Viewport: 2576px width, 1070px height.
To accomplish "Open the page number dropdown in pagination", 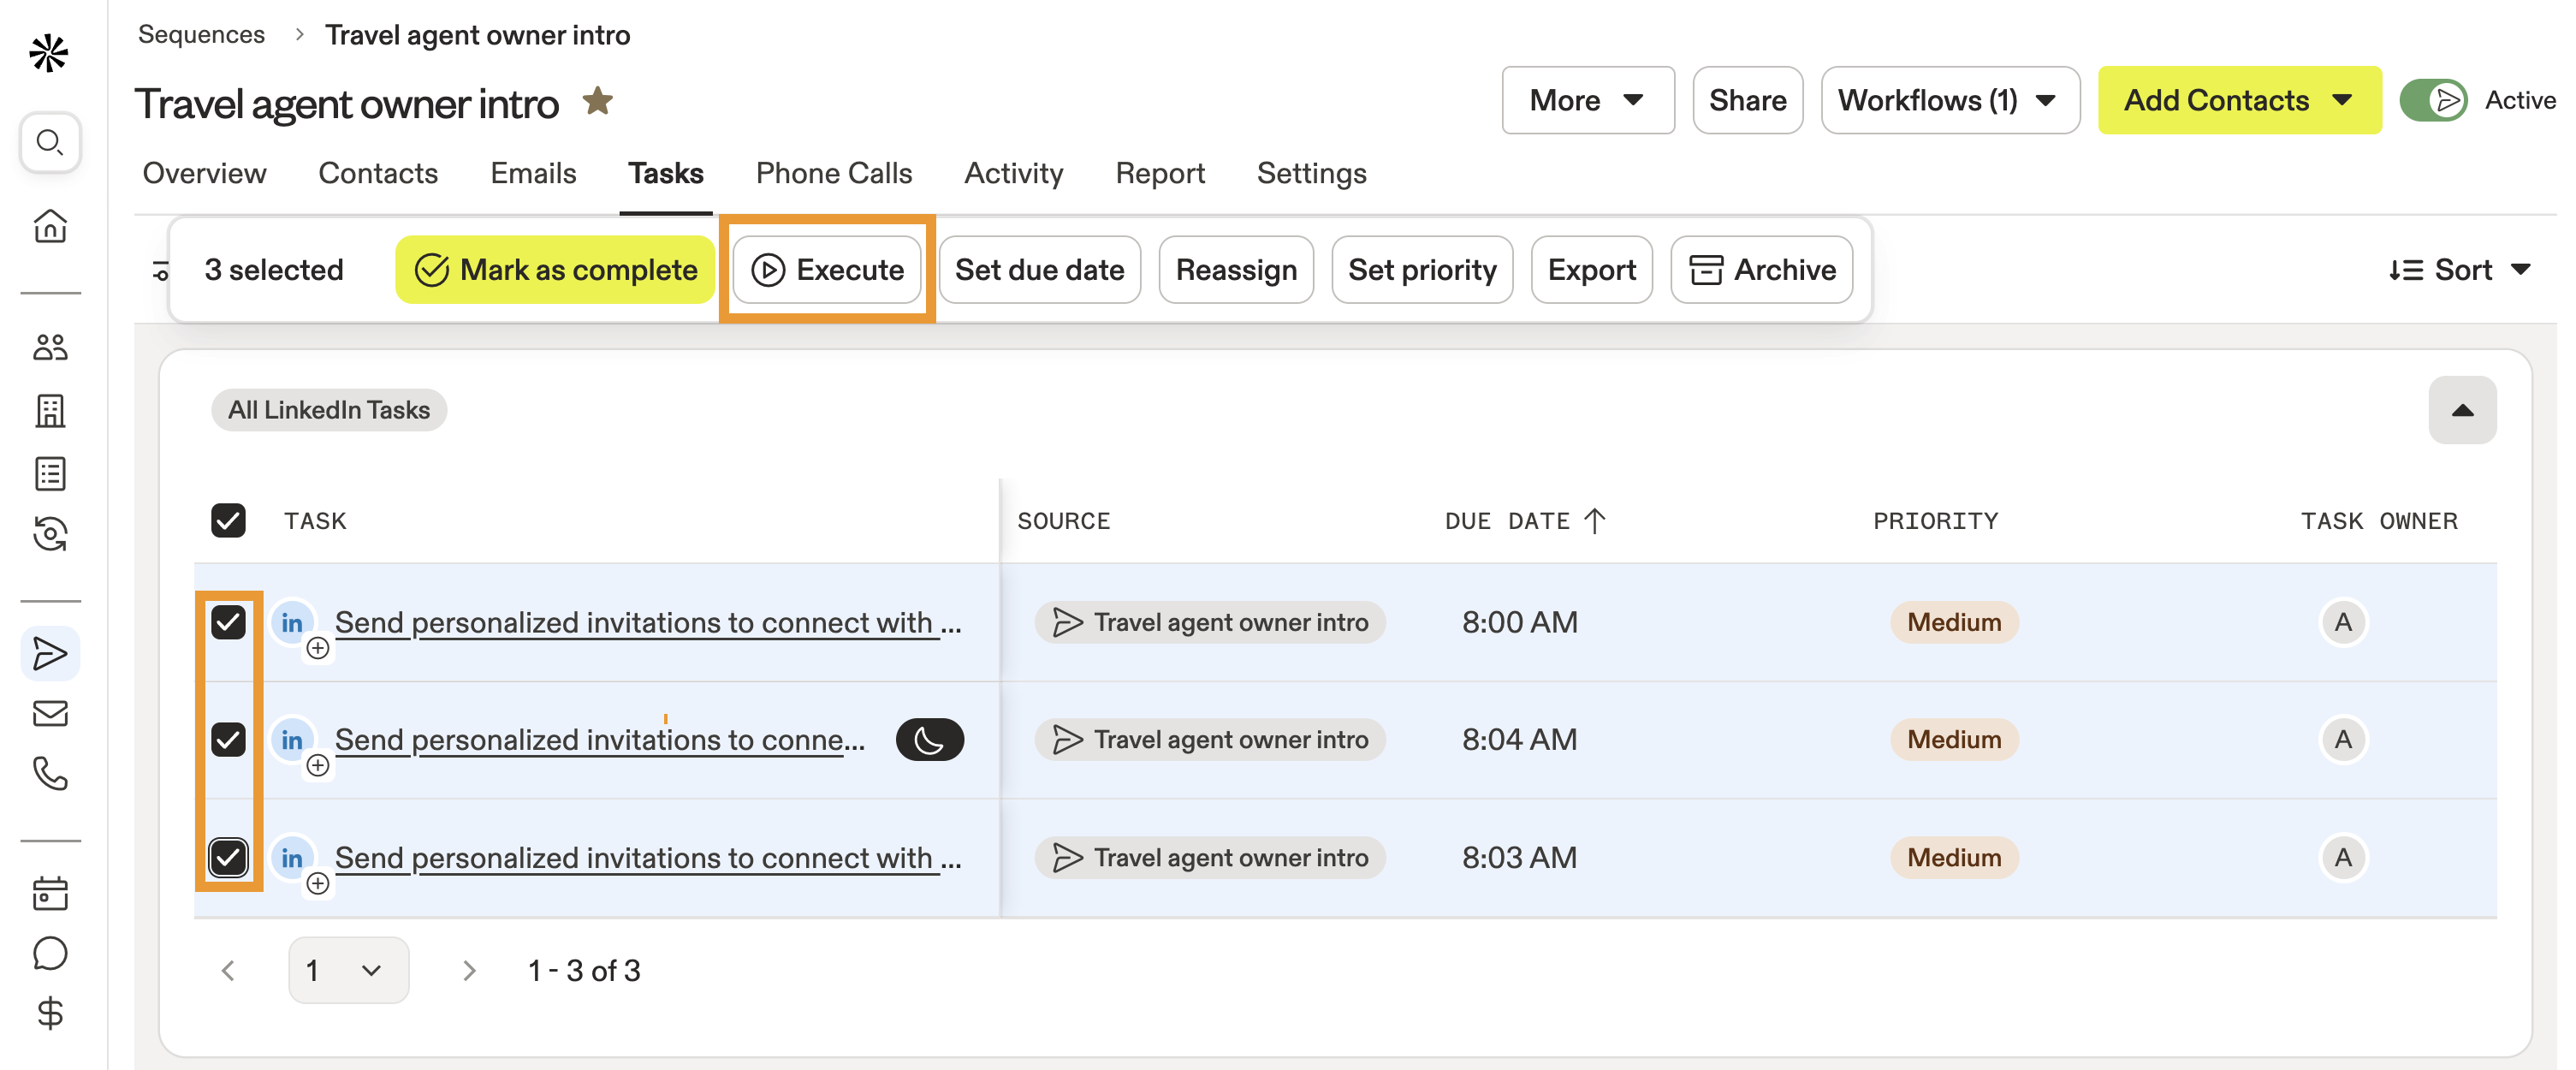I will pyautogui.click(x=348, y=969).
